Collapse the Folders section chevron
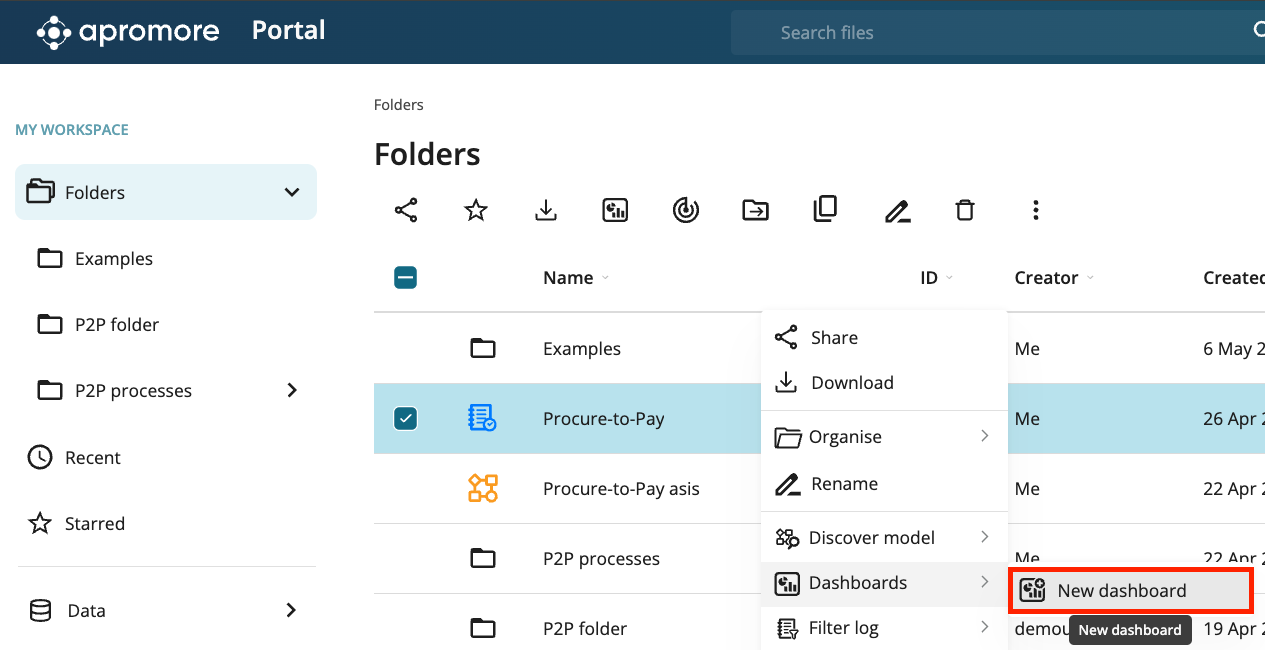The image size is (1265, 650). point(292,192)
